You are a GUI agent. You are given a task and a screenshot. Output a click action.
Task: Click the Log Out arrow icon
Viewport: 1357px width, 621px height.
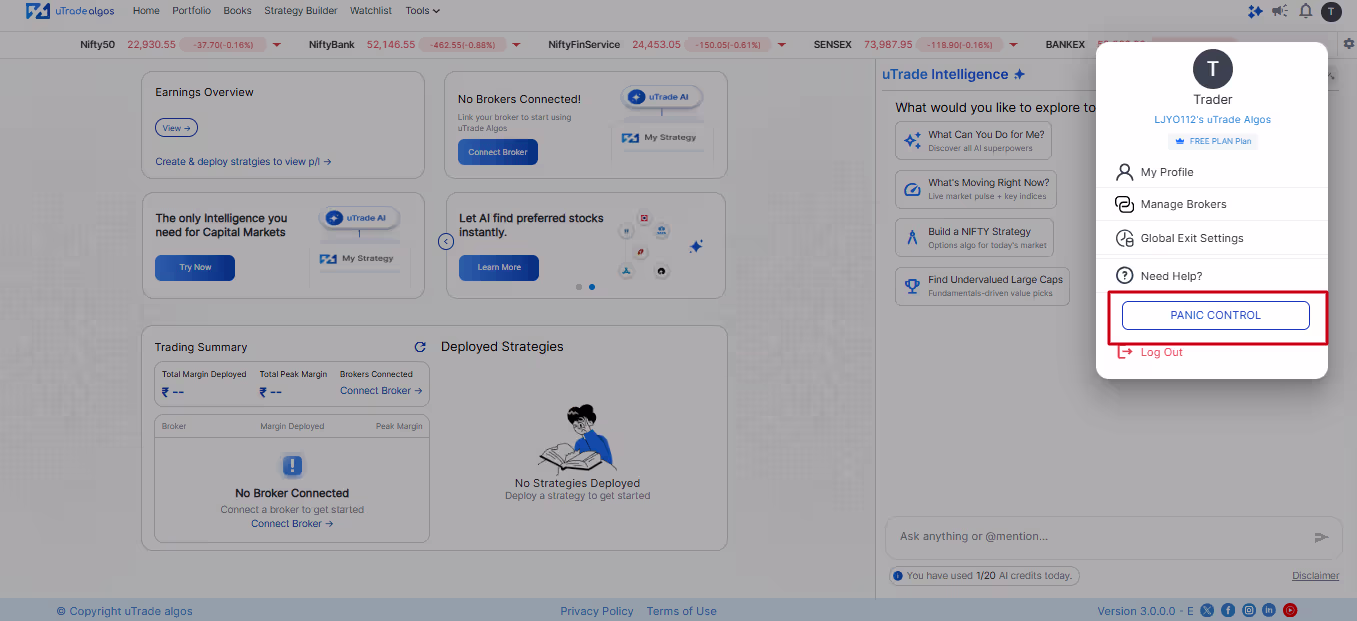(x=1124, y=352)
